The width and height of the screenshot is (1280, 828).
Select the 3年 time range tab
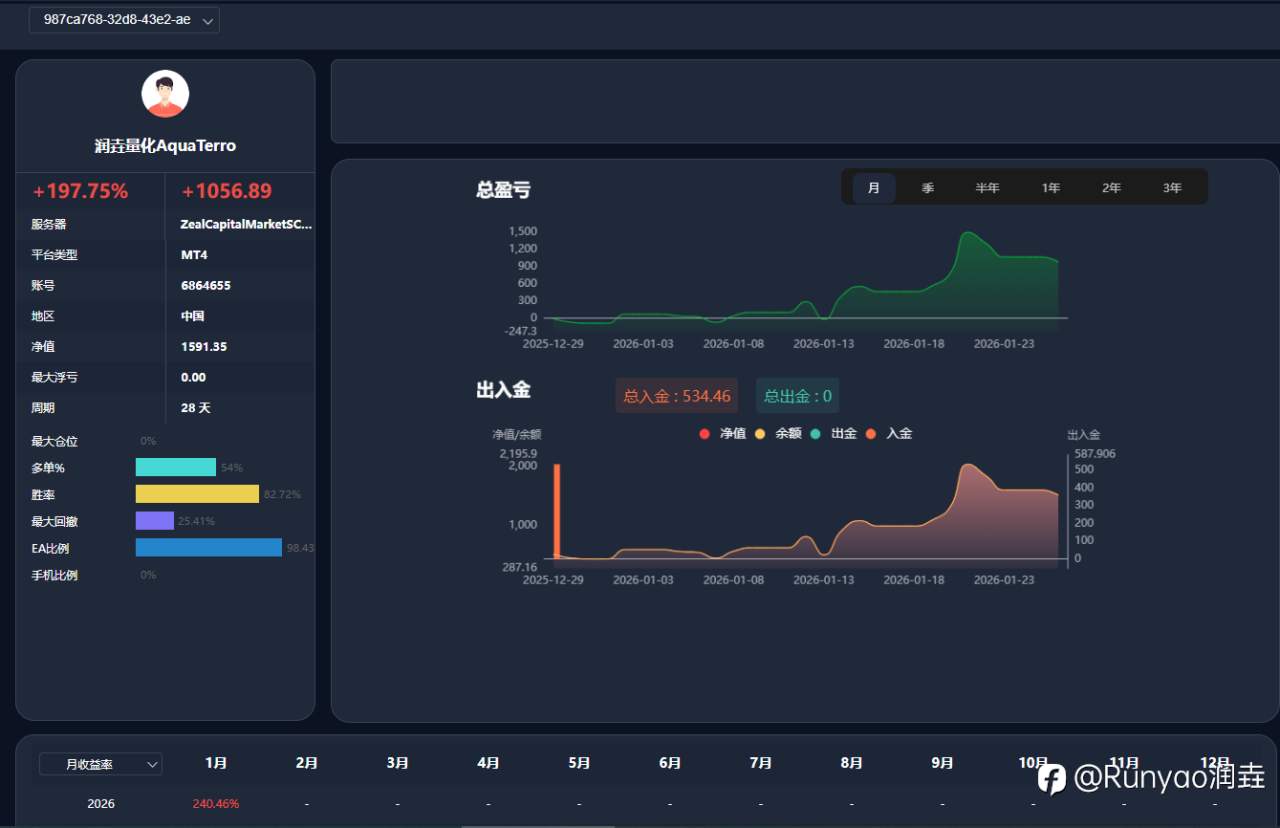click(x=1172, y=187)
